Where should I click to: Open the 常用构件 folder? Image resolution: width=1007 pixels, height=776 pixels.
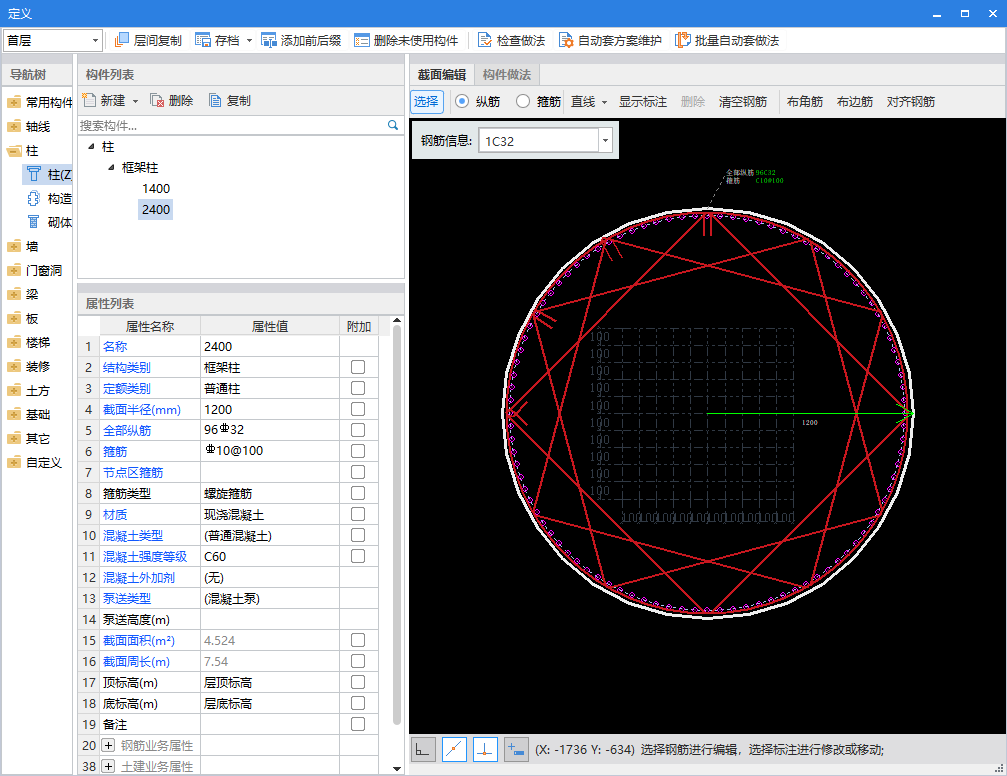(13, 102)
